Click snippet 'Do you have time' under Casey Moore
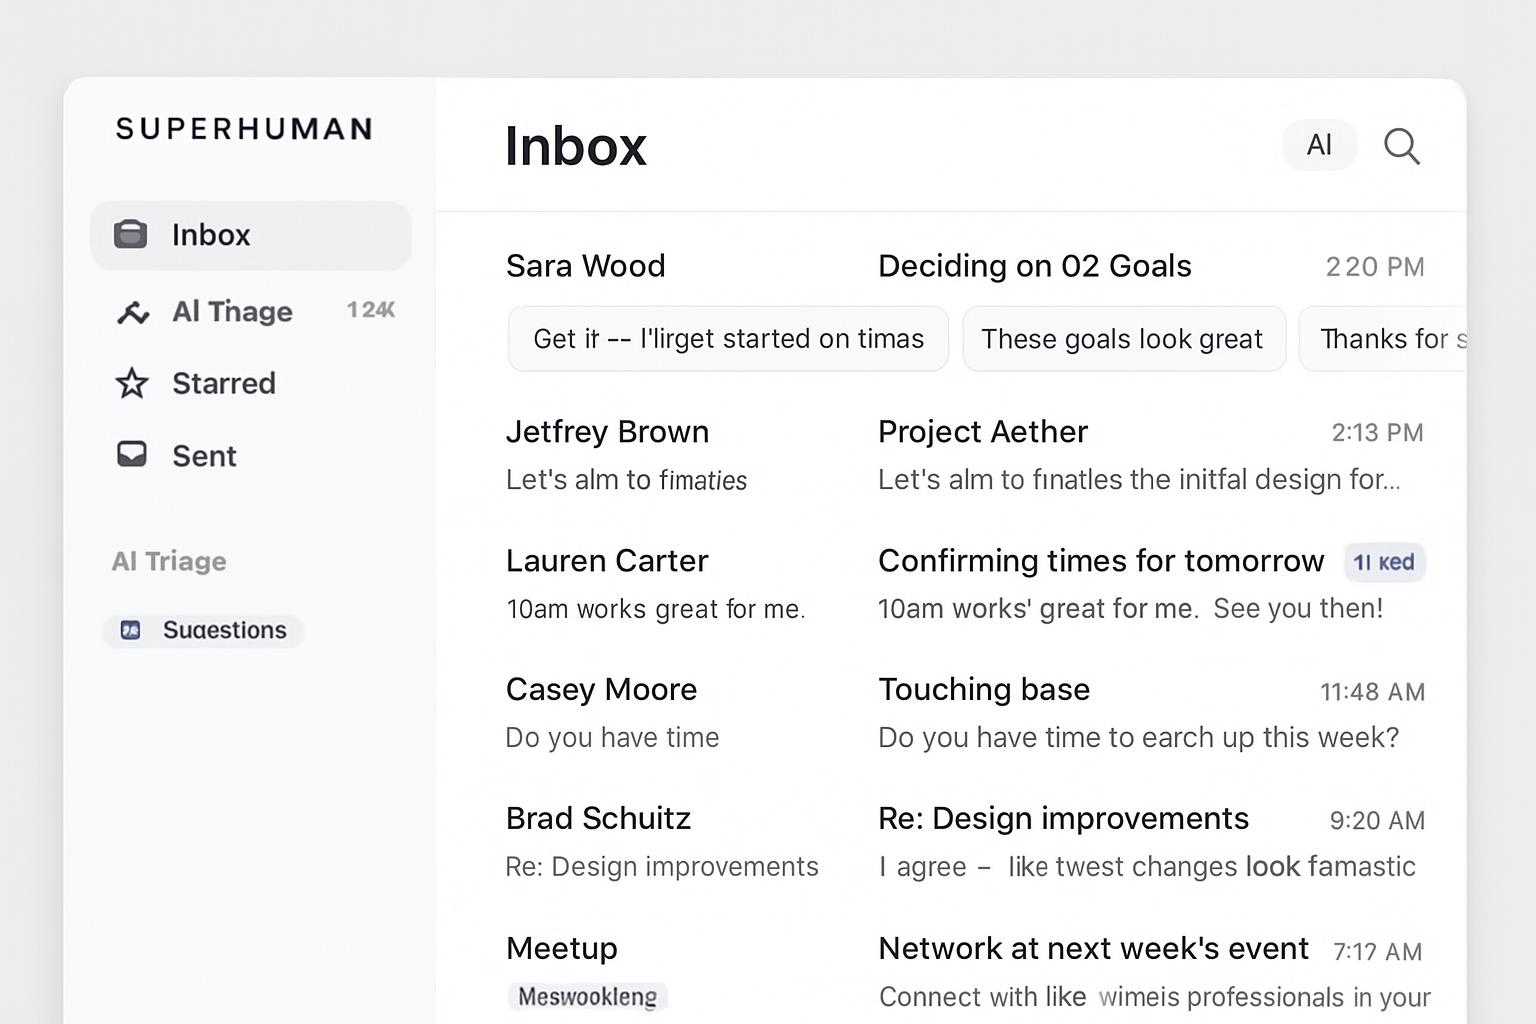 612,738
